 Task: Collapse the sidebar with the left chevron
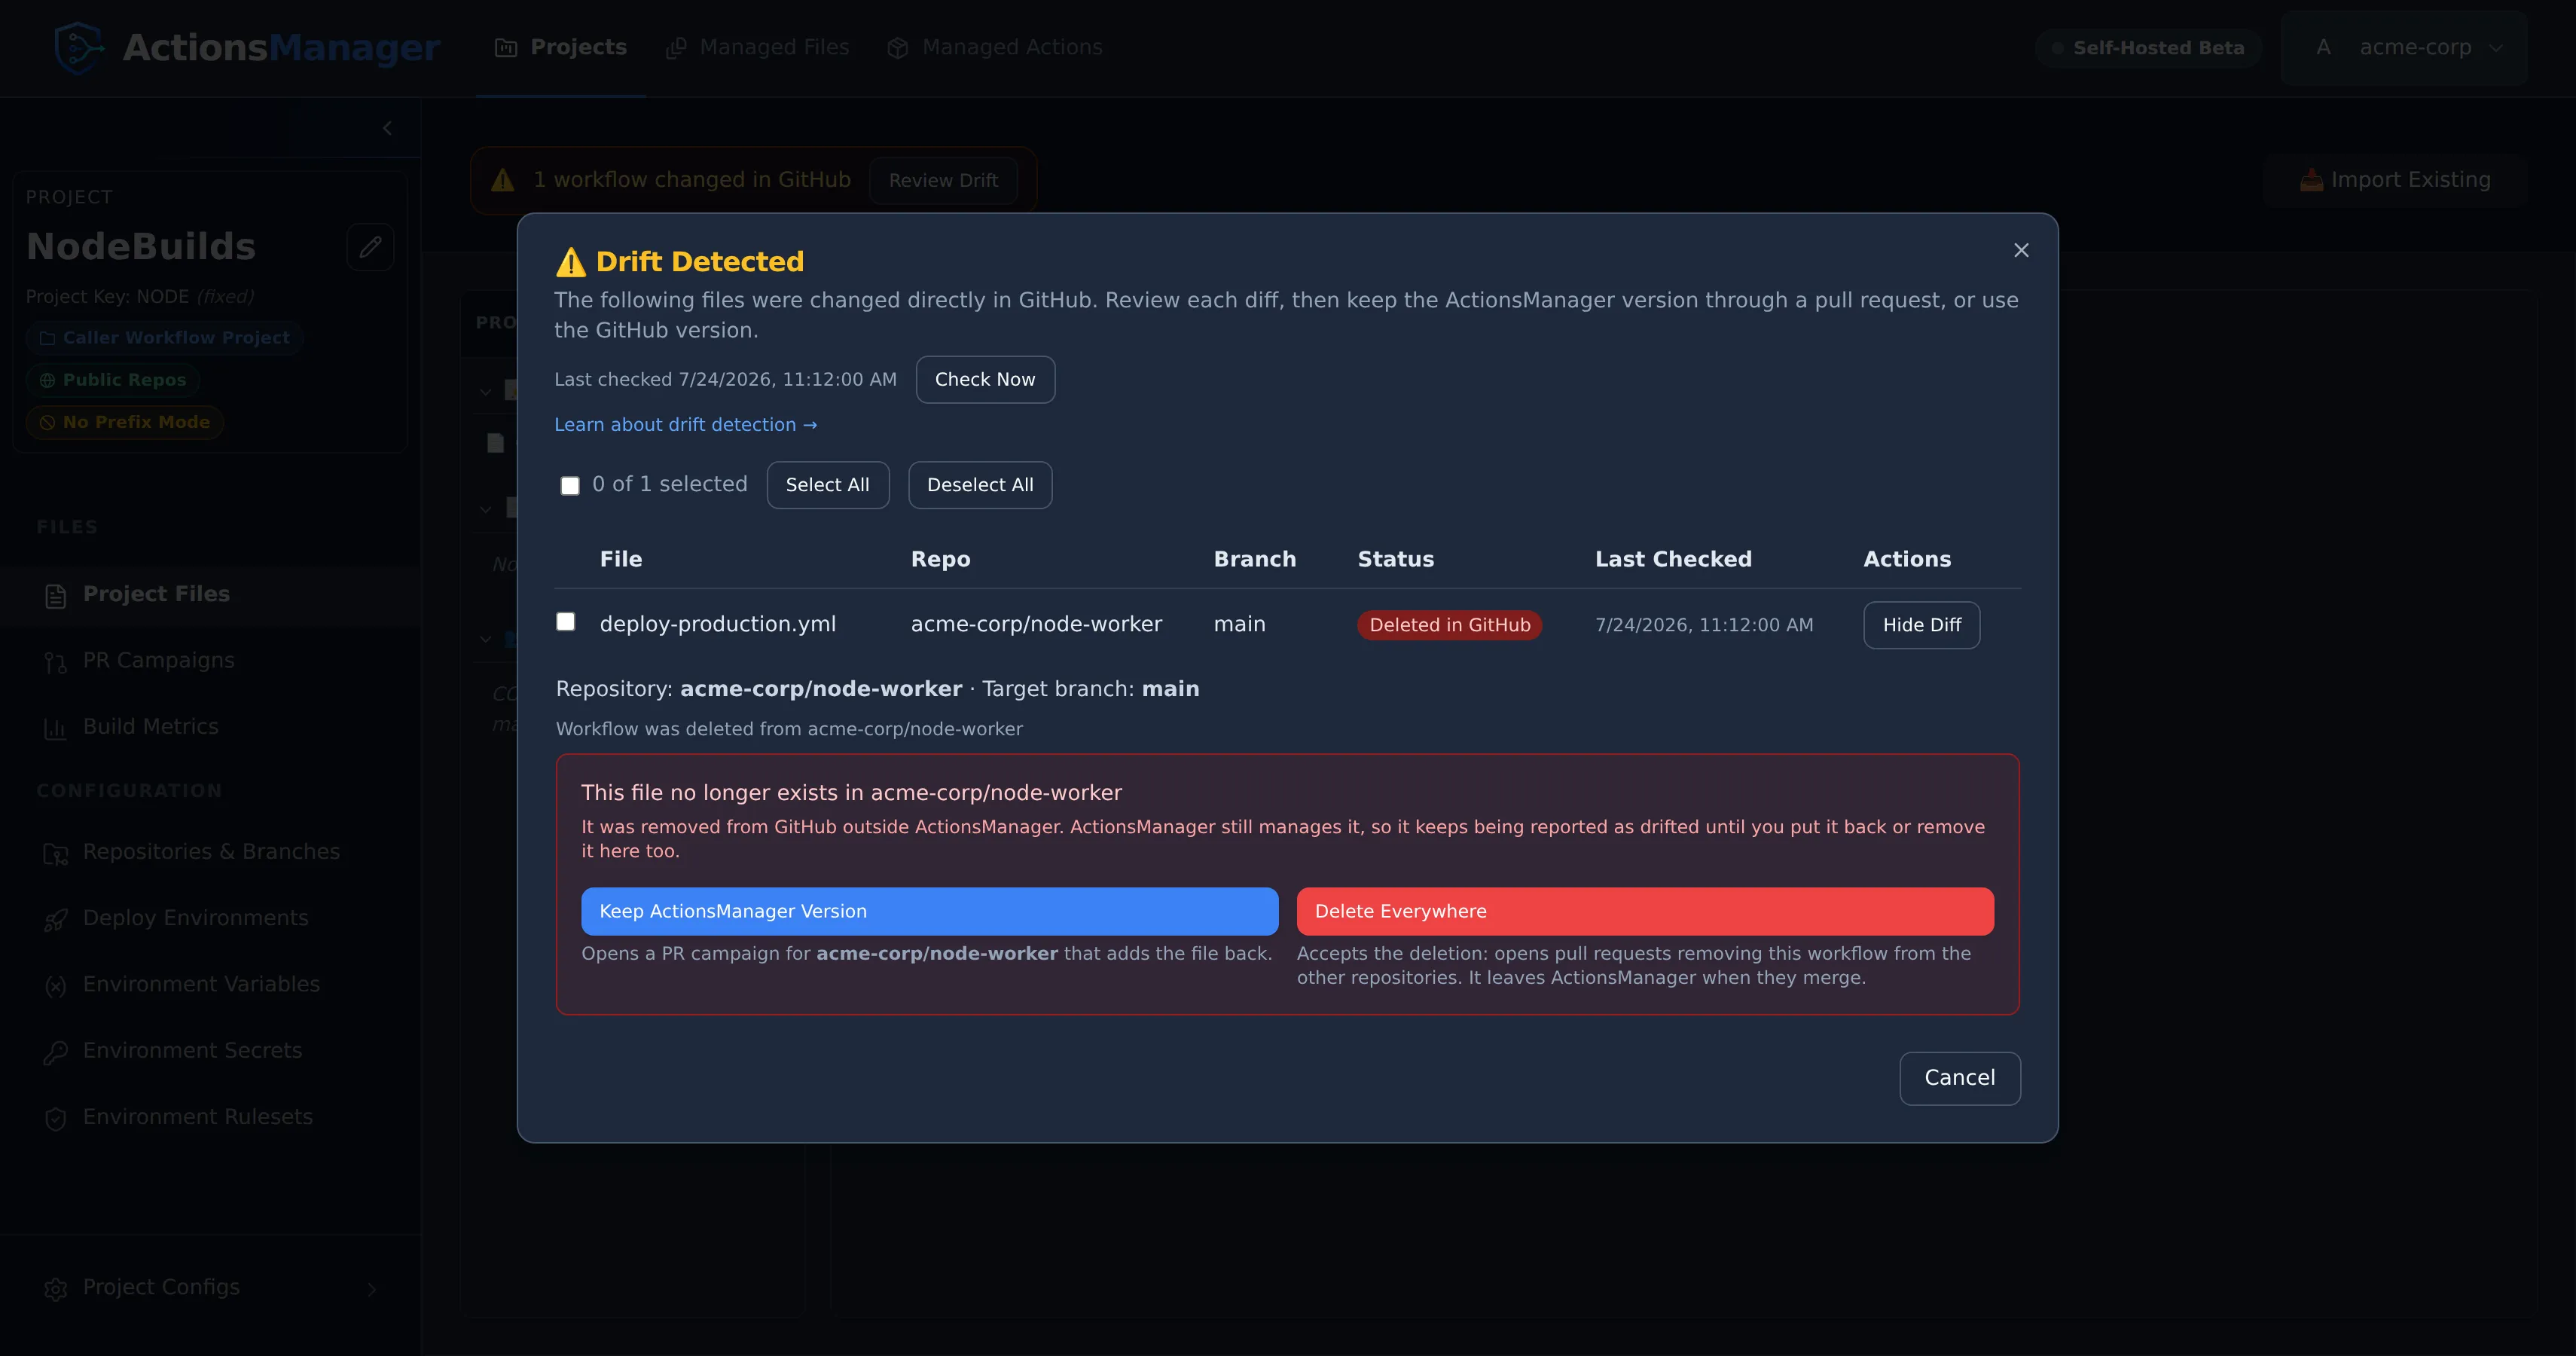coord(387,128)
